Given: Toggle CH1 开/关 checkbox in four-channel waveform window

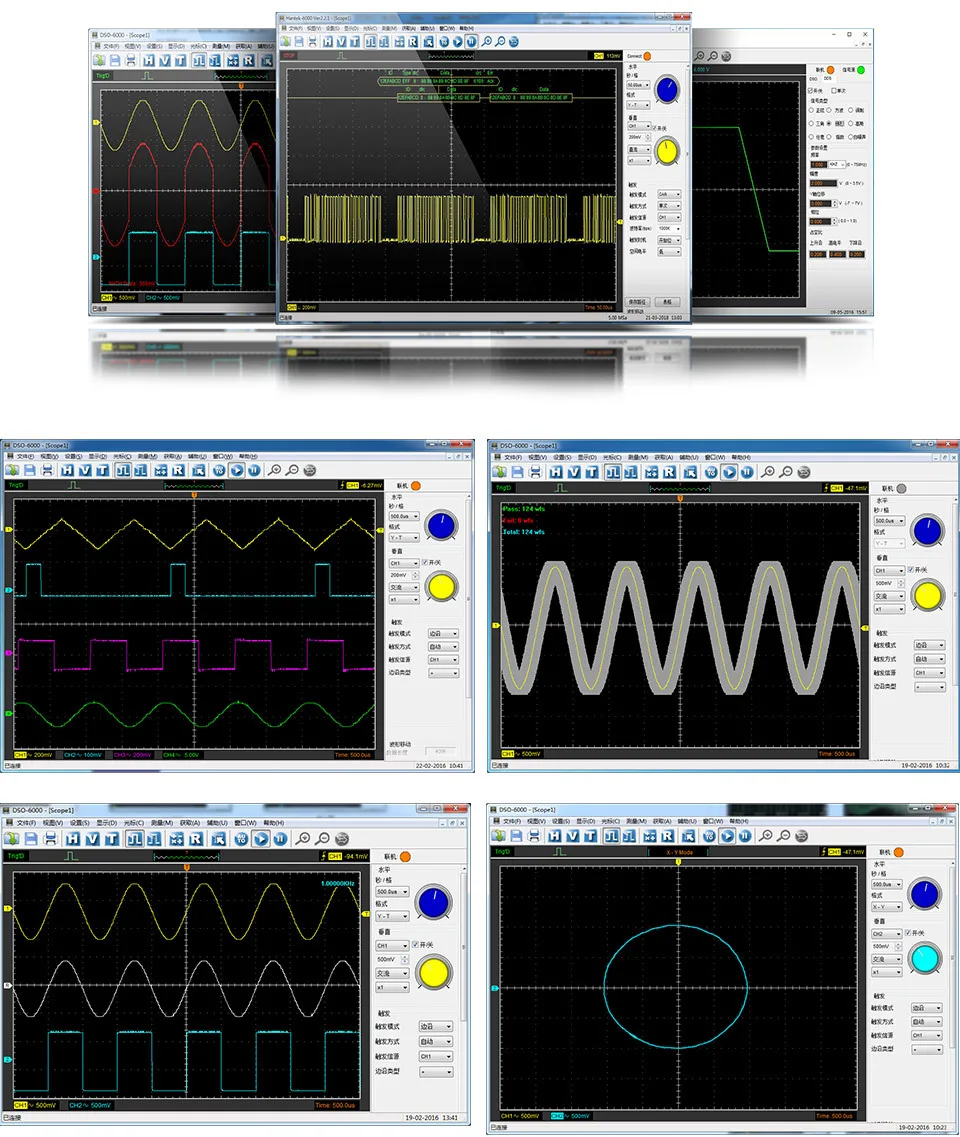Looking at the screenshot, I should click(425, 563).
